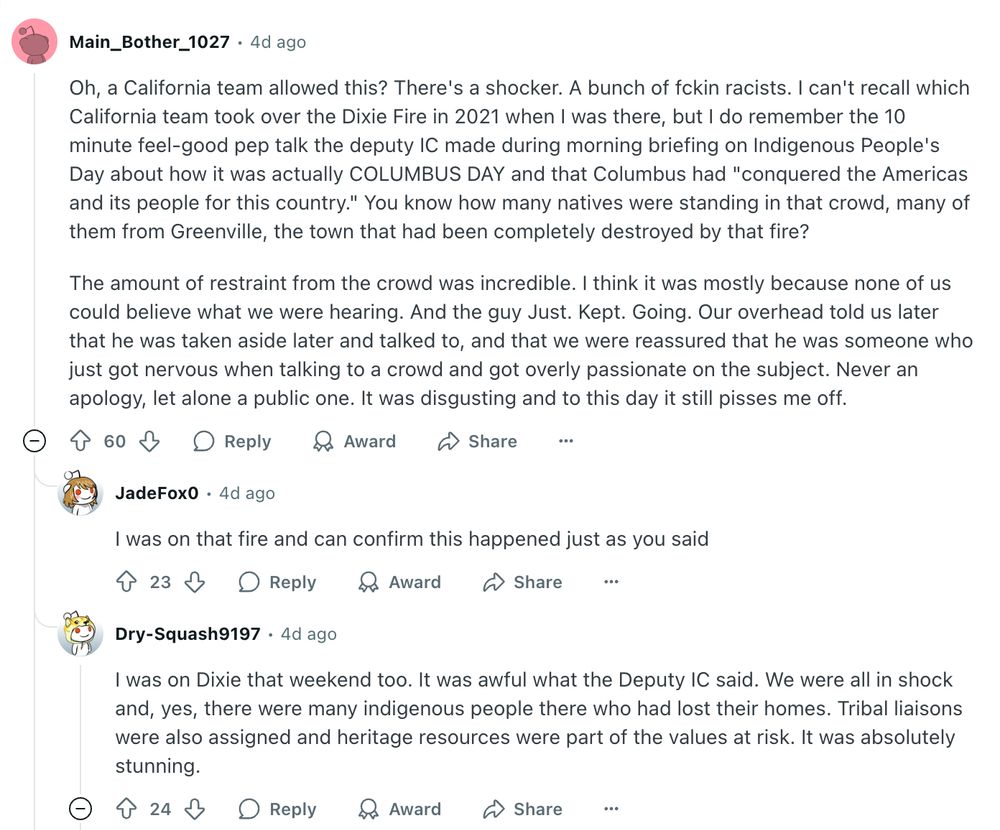This screenshot has height=830, width=1000.
Task: Open JadeFox0's username profile link
Action: point(157,493)
